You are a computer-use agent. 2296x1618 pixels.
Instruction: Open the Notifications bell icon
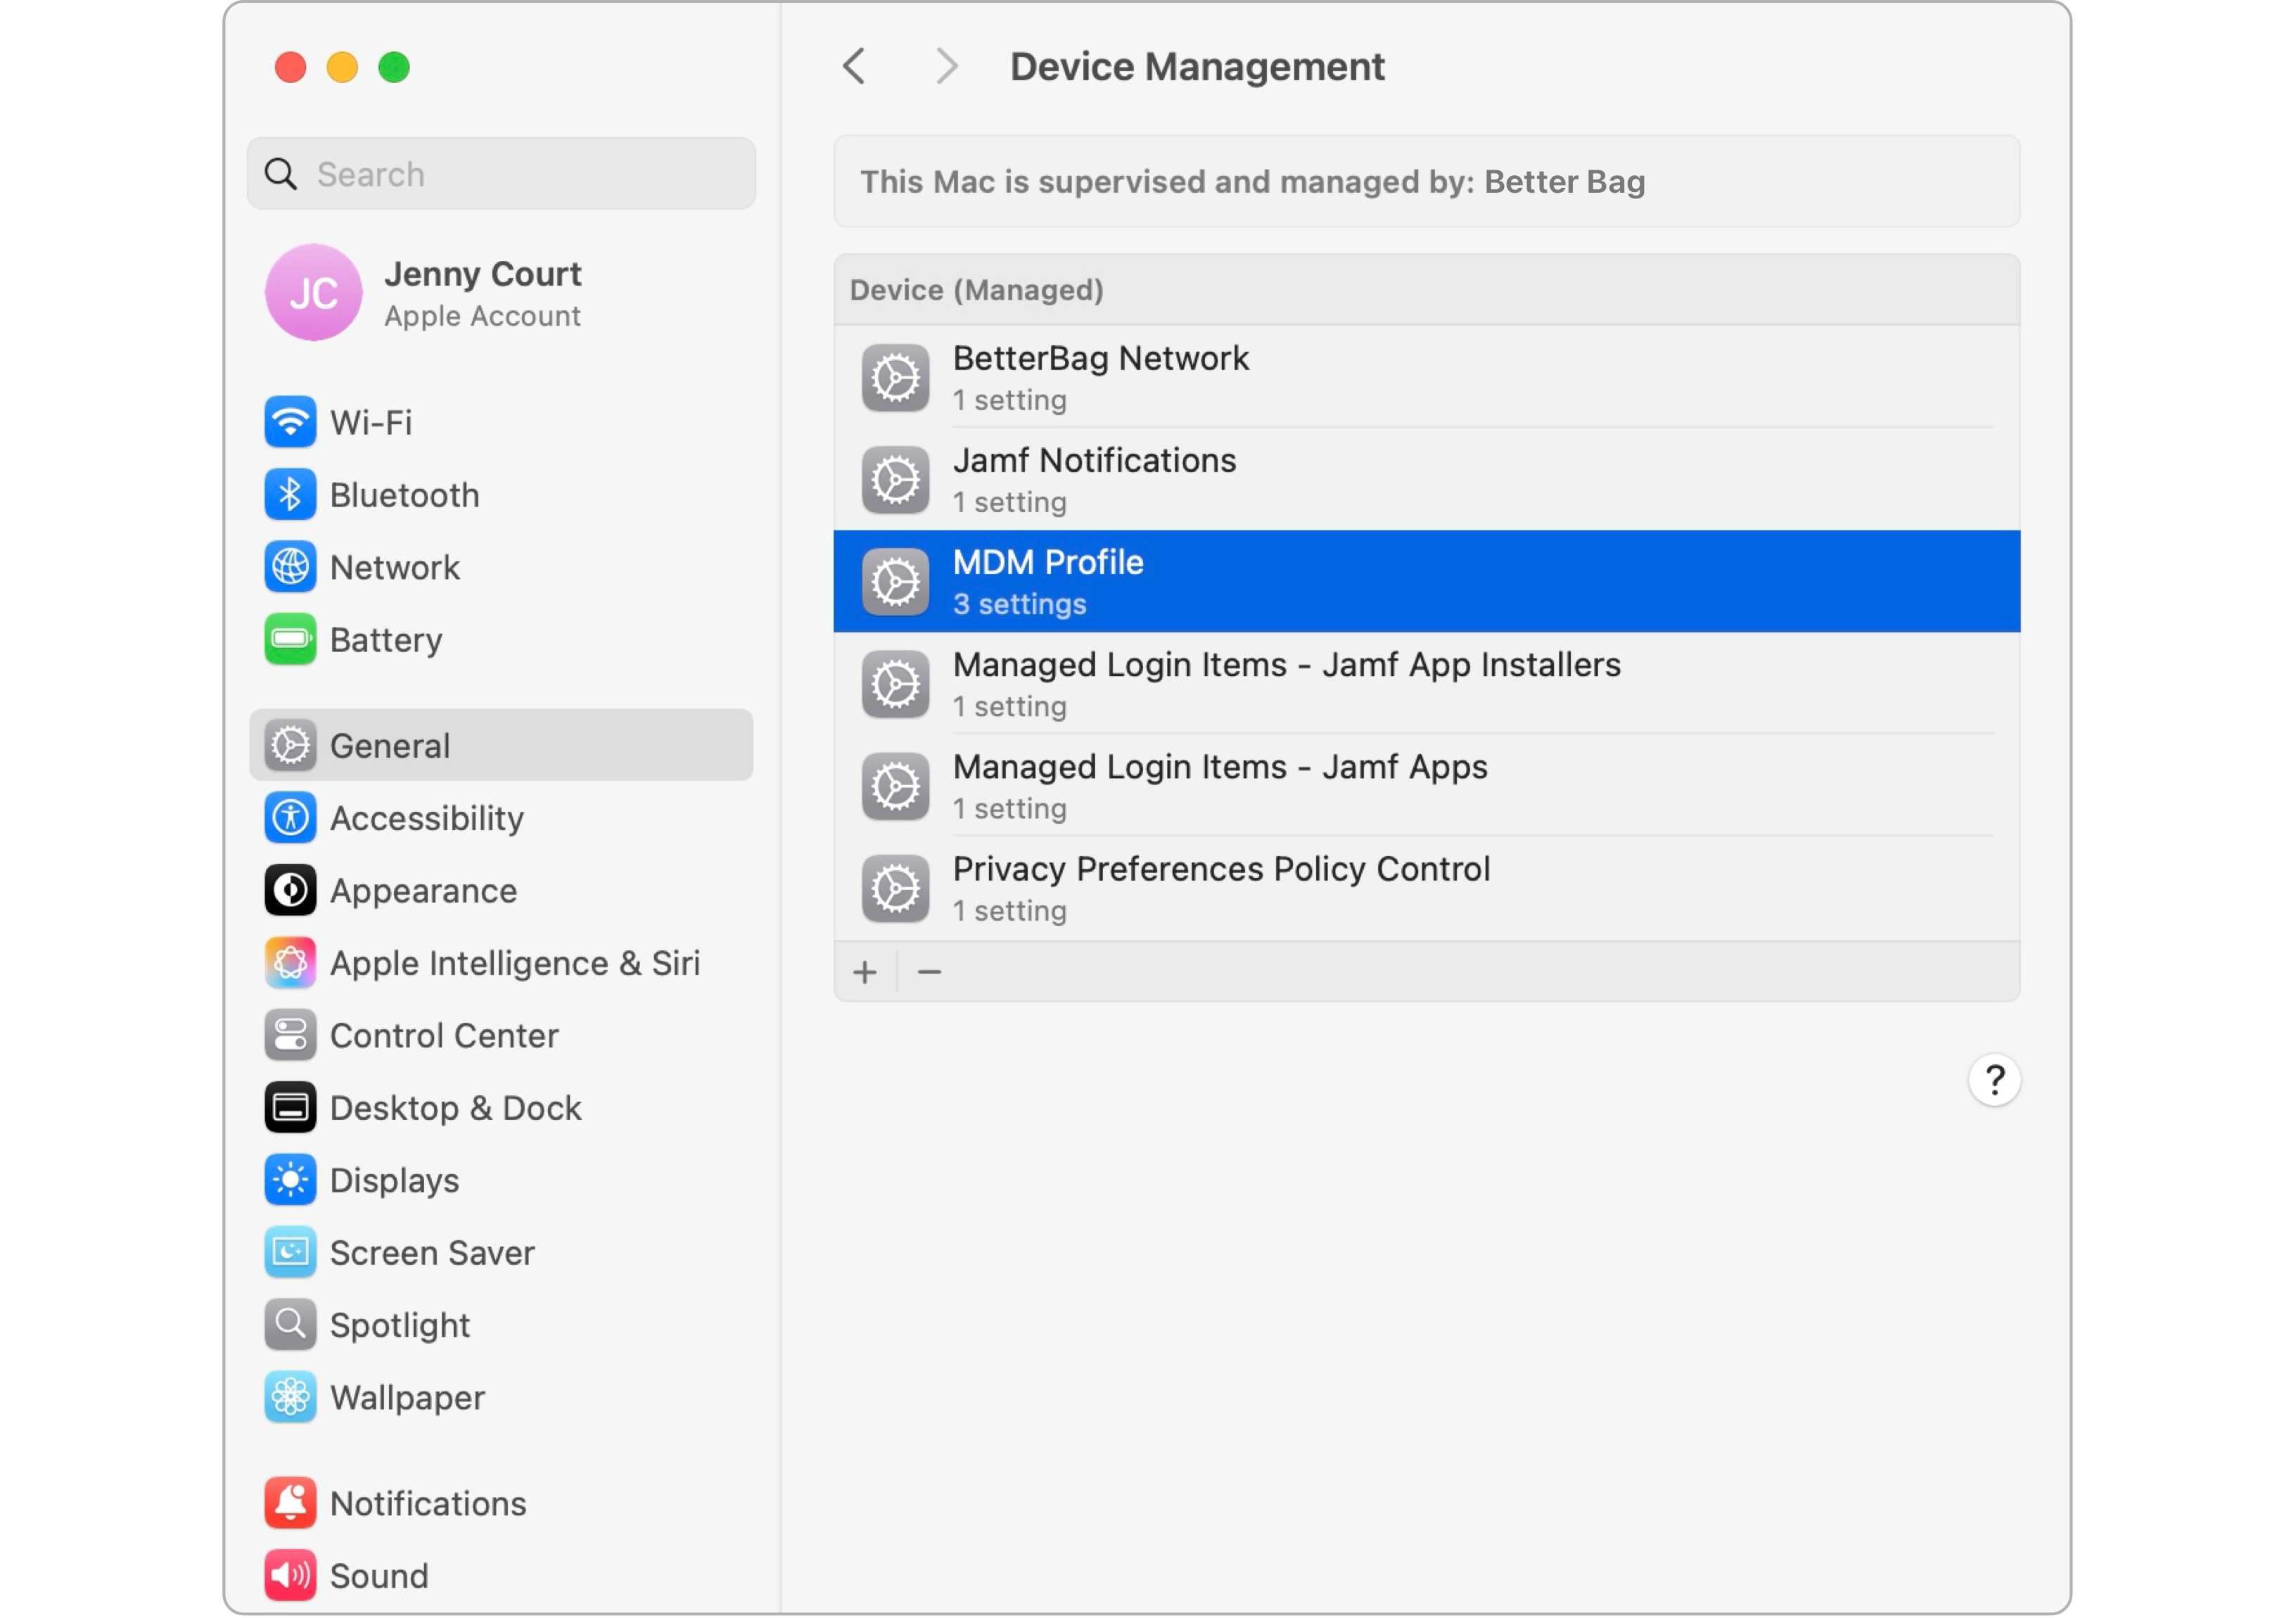(x=290, y=1503)
